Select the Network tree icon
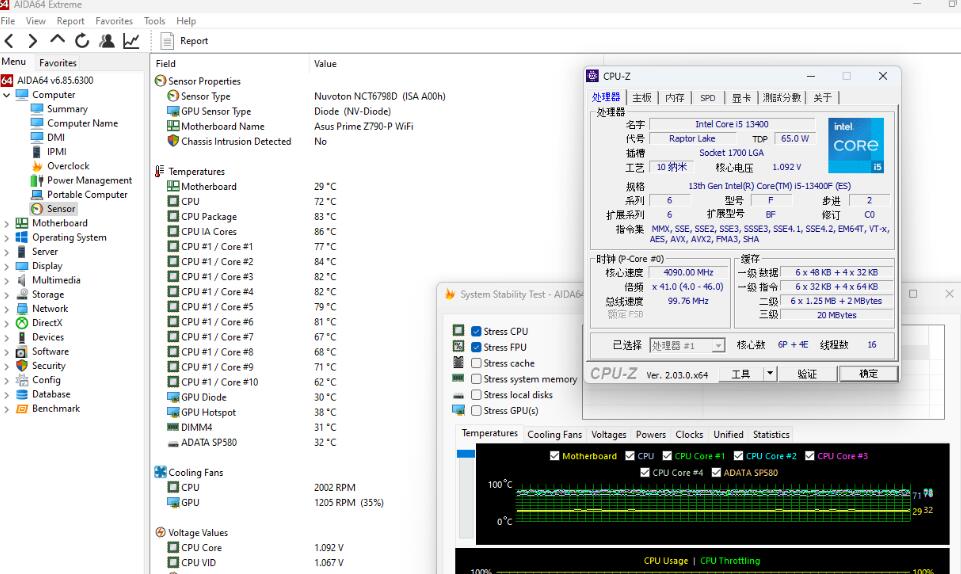Viewport: 961px width, 574px height. coord(22,309)
